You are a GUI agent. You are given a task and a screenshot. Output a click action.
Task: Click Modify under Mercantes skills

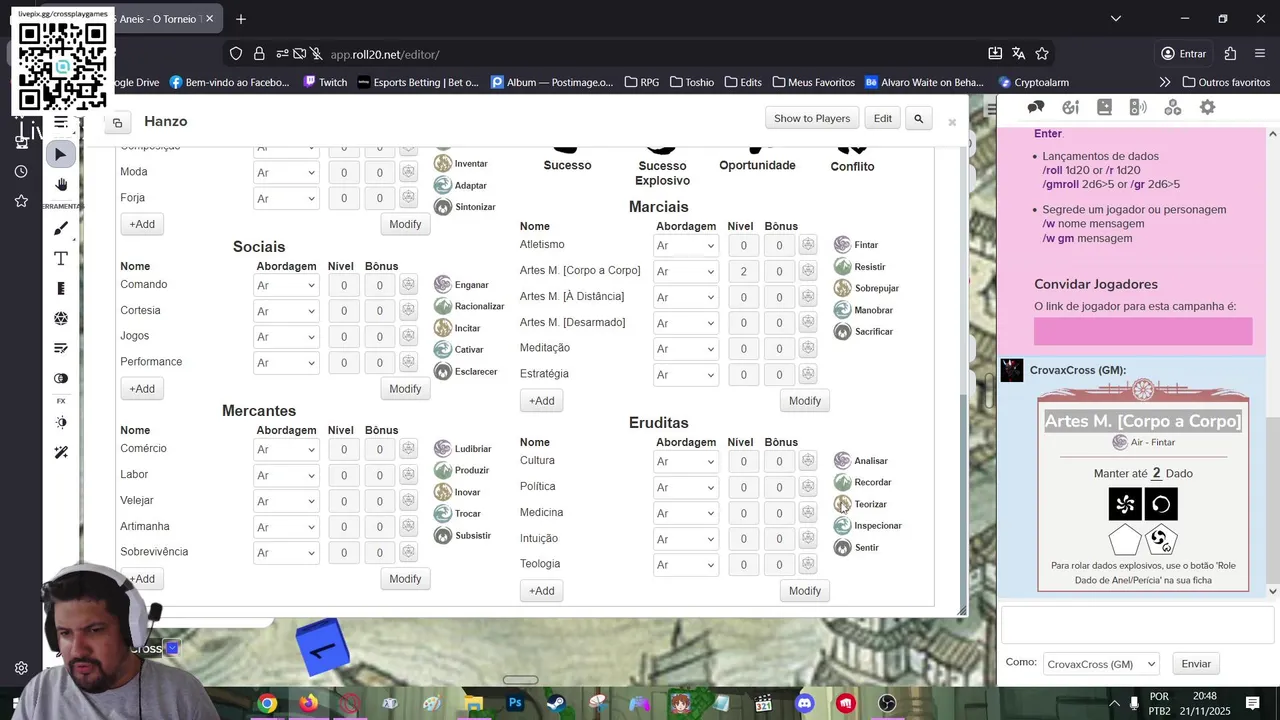(x=405, y=579)
